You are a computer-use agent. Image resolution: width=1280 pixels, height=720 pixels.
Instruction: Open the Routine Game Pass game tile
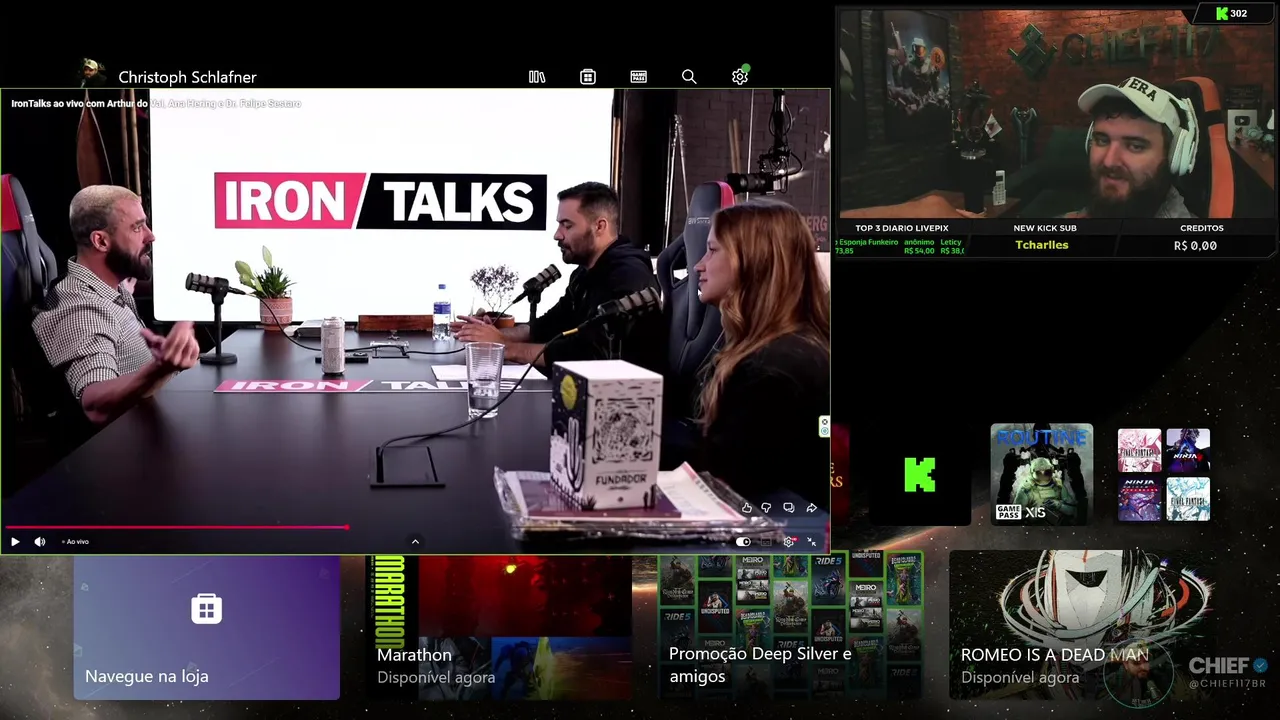[1041, 475]
